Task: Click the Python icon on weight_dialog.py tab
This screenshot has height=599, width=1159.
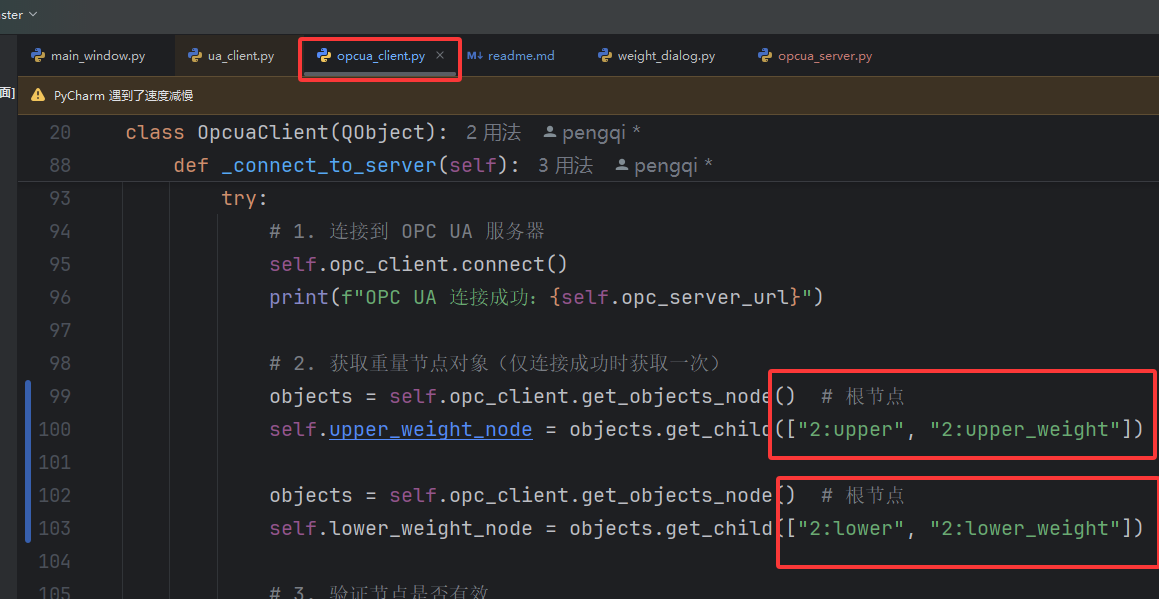Action: (605, 56)
